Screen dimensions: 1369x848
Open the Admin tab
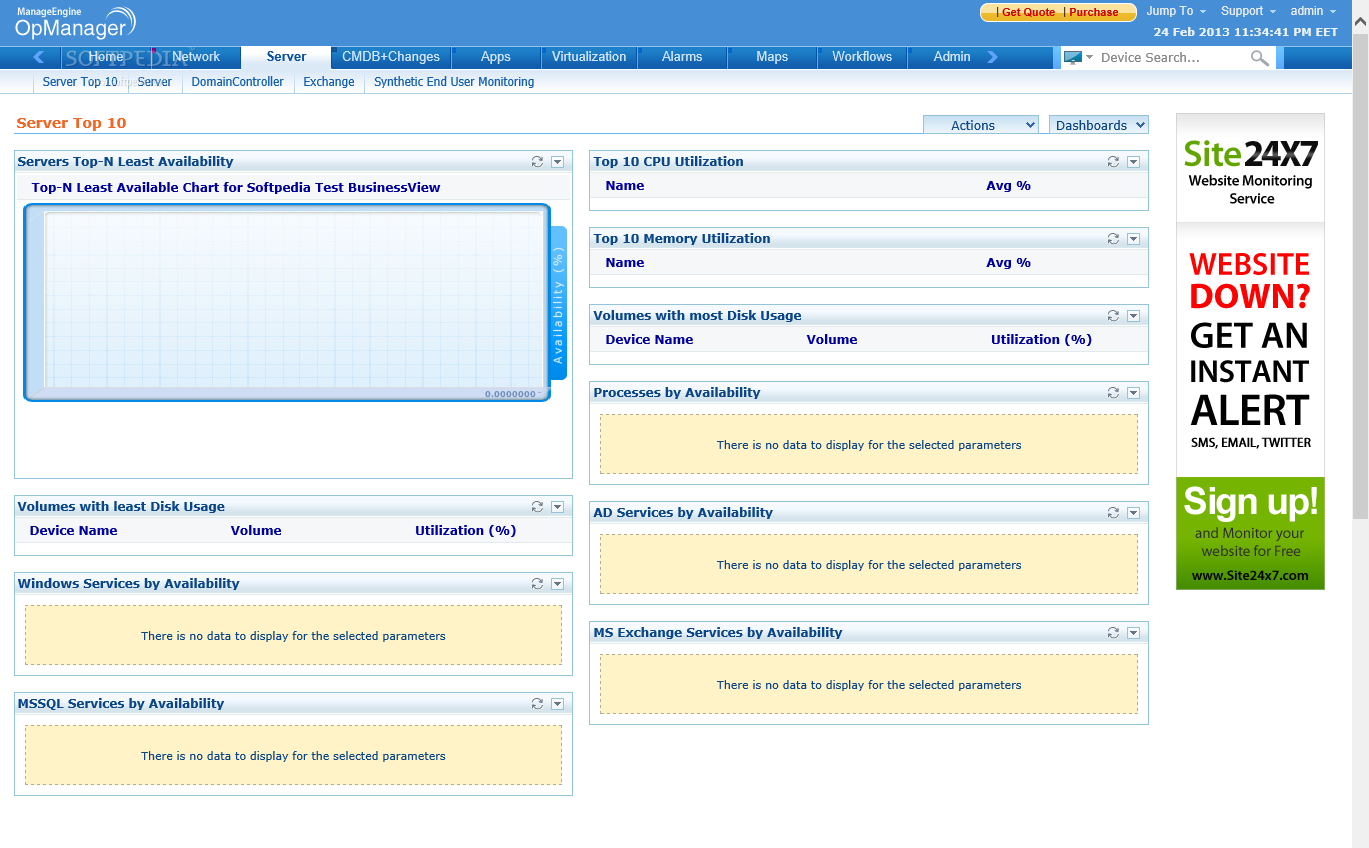952,57
